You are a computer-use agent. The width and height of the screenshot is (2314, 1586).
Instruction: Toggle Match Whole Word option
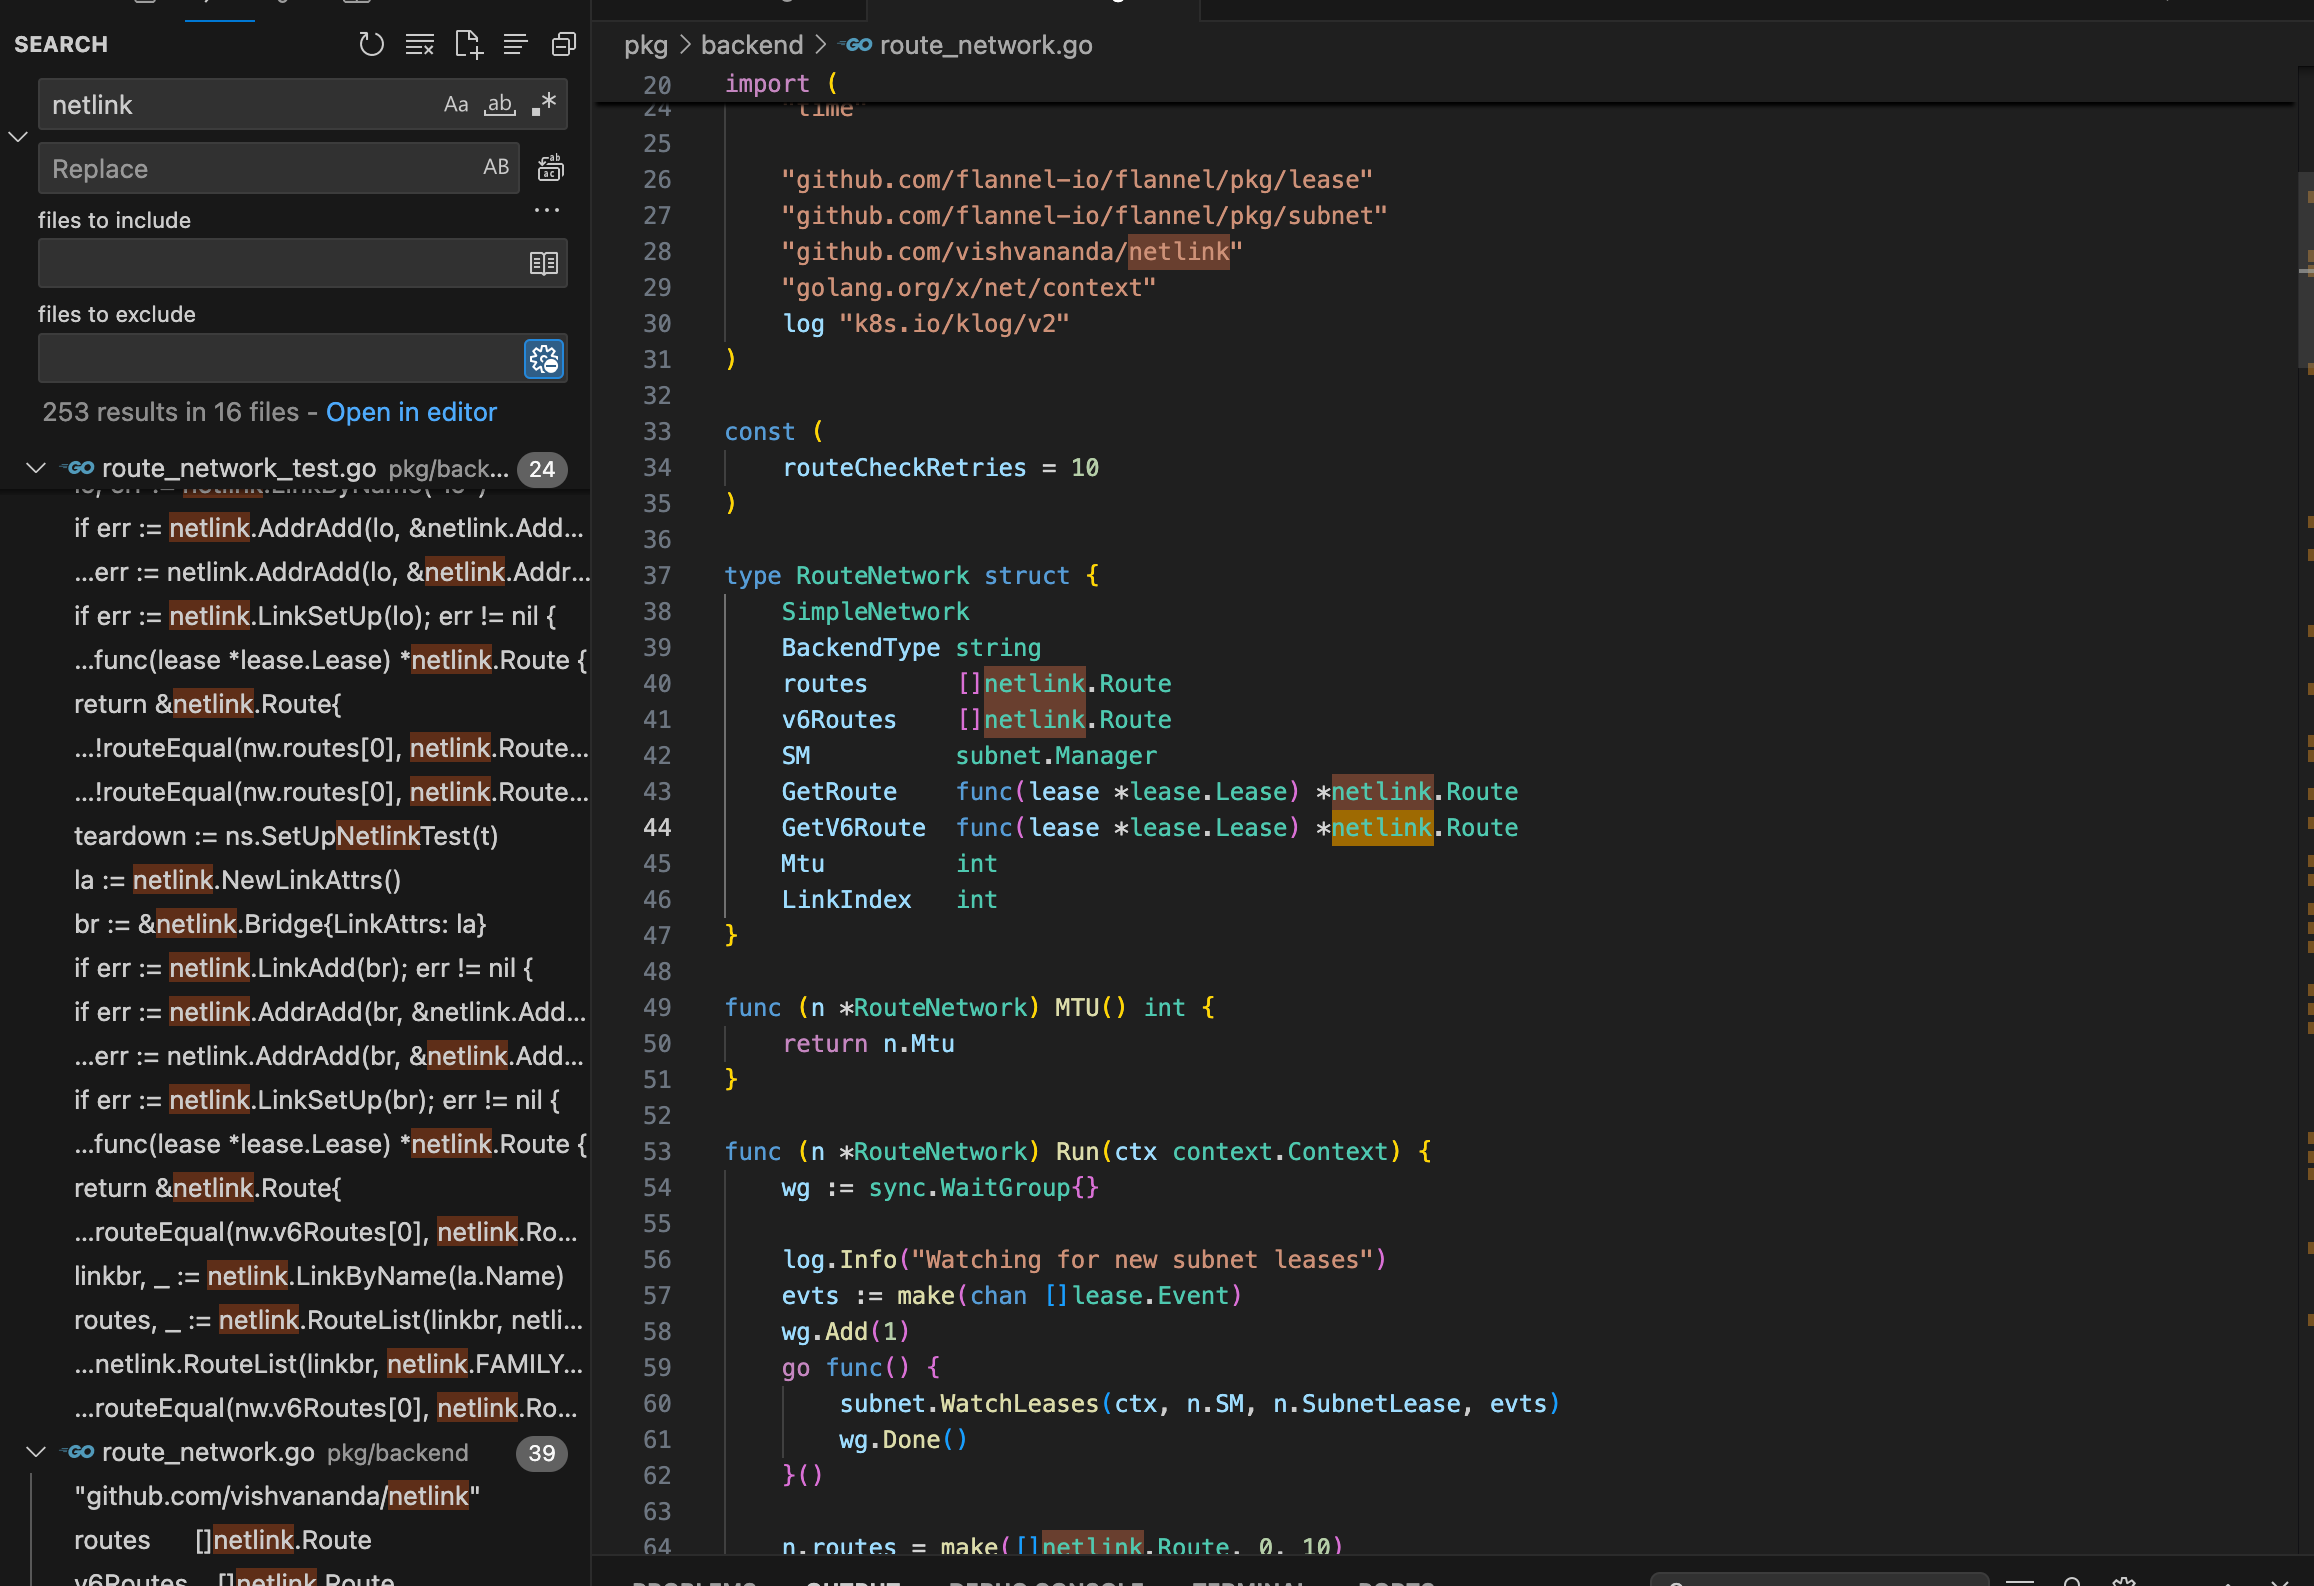[x=500, y=104]
